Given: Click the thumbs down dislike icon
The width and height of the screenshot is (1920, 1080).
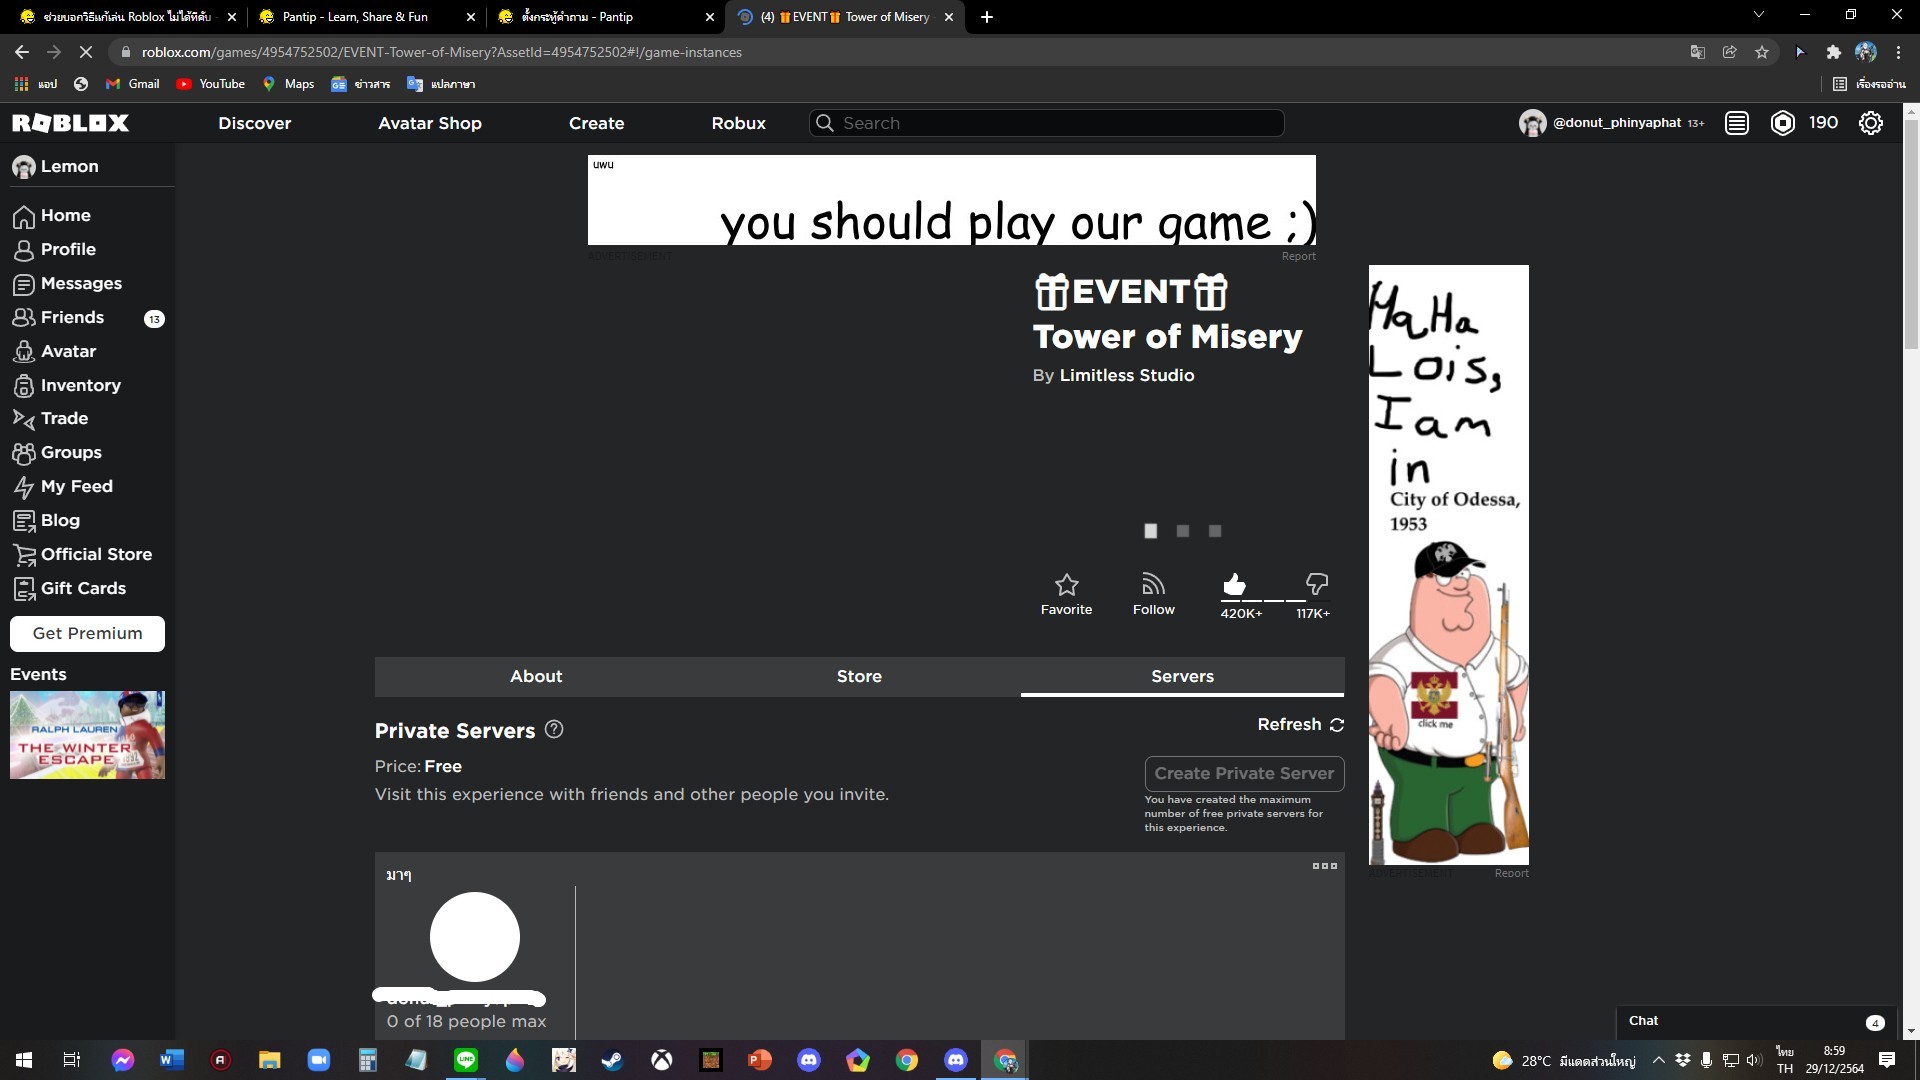Looking at the screenshot, I should coord(1317,584).
